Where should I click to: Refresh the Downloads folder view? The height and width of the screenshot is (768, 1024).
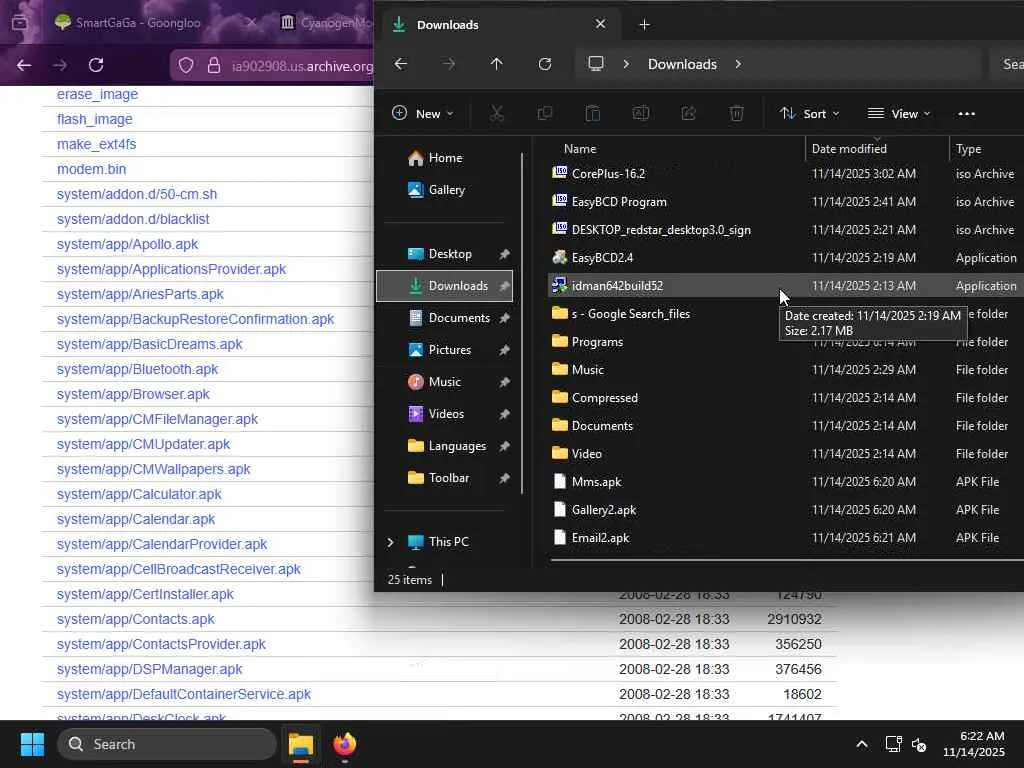(x=545, y=64)
